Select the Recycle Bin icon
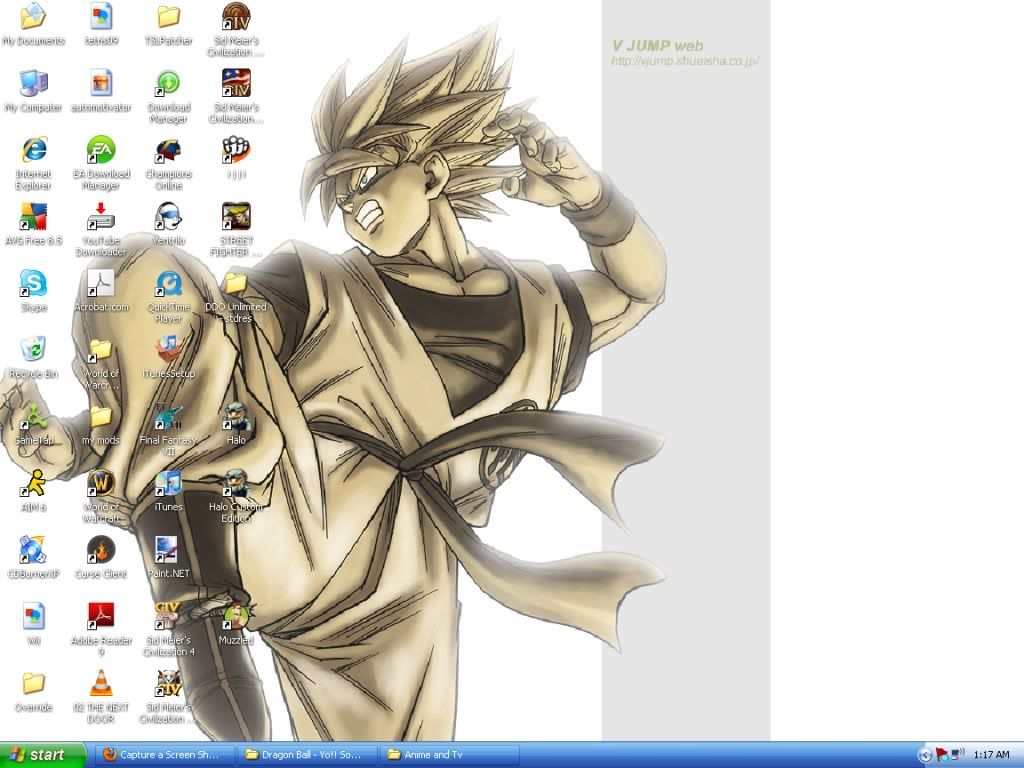1024x768 pixels. 33,350
